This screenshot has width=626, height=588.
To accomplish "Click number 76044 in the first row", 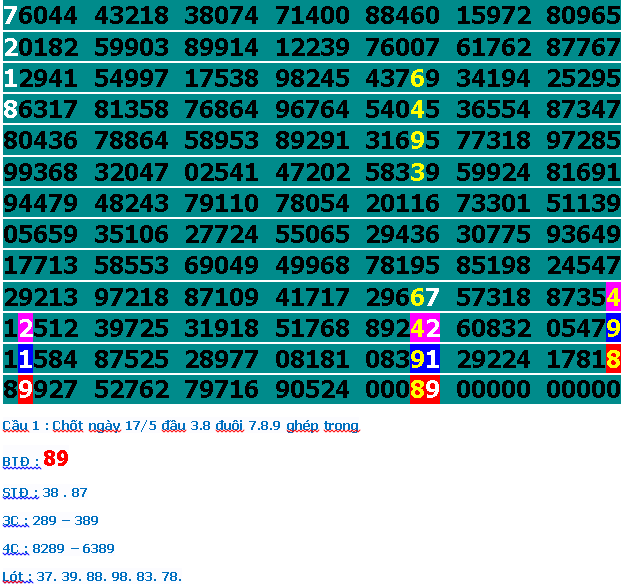I will tap(40, 16).
